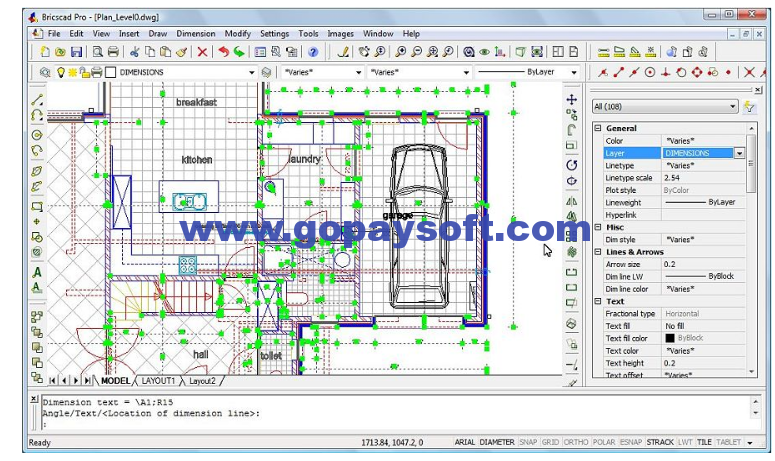Click the Zoom Out magnifier icon

click(417, 52)
